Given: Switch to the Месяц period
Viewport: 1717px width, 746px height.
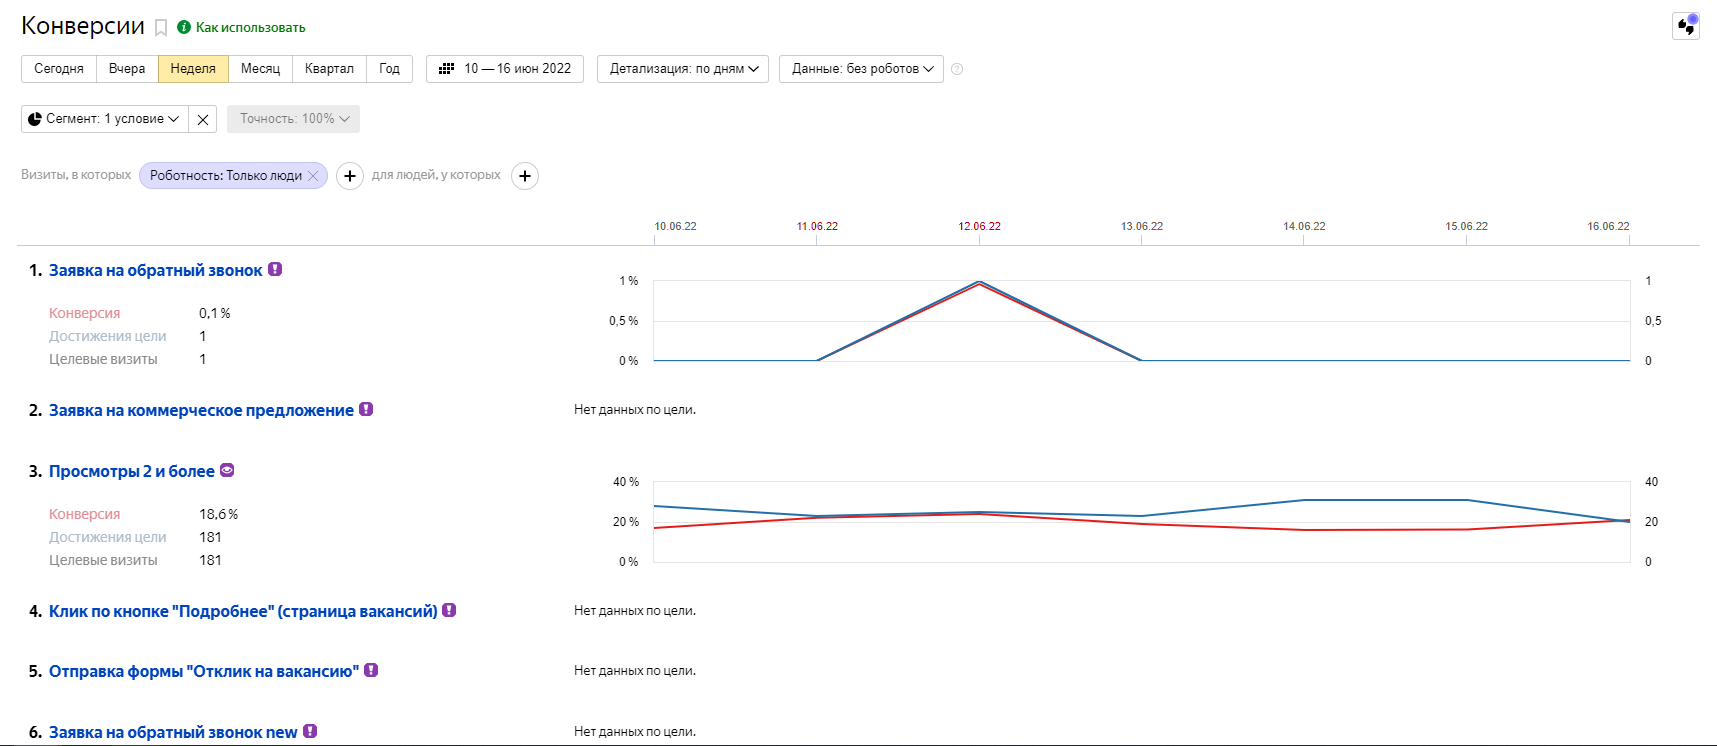Looking at the screenshot, I should pyautogui.click(x=260, y=69).
